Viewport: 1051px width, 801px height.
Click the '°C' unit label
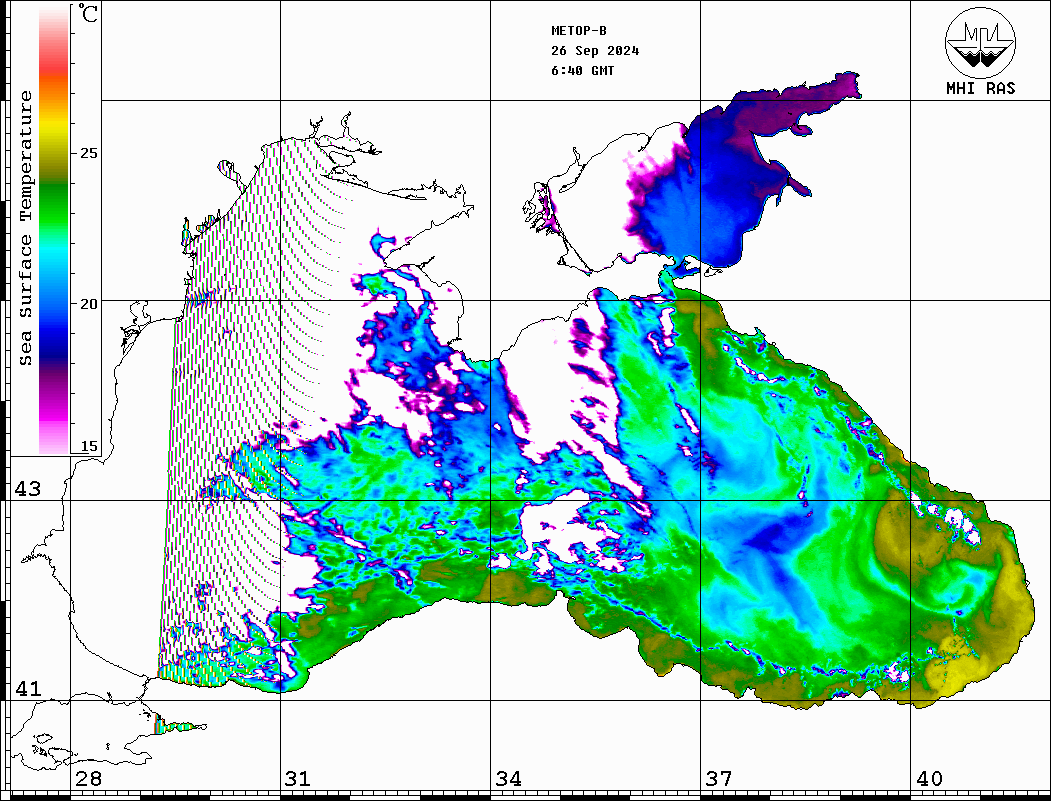[88, 13]
